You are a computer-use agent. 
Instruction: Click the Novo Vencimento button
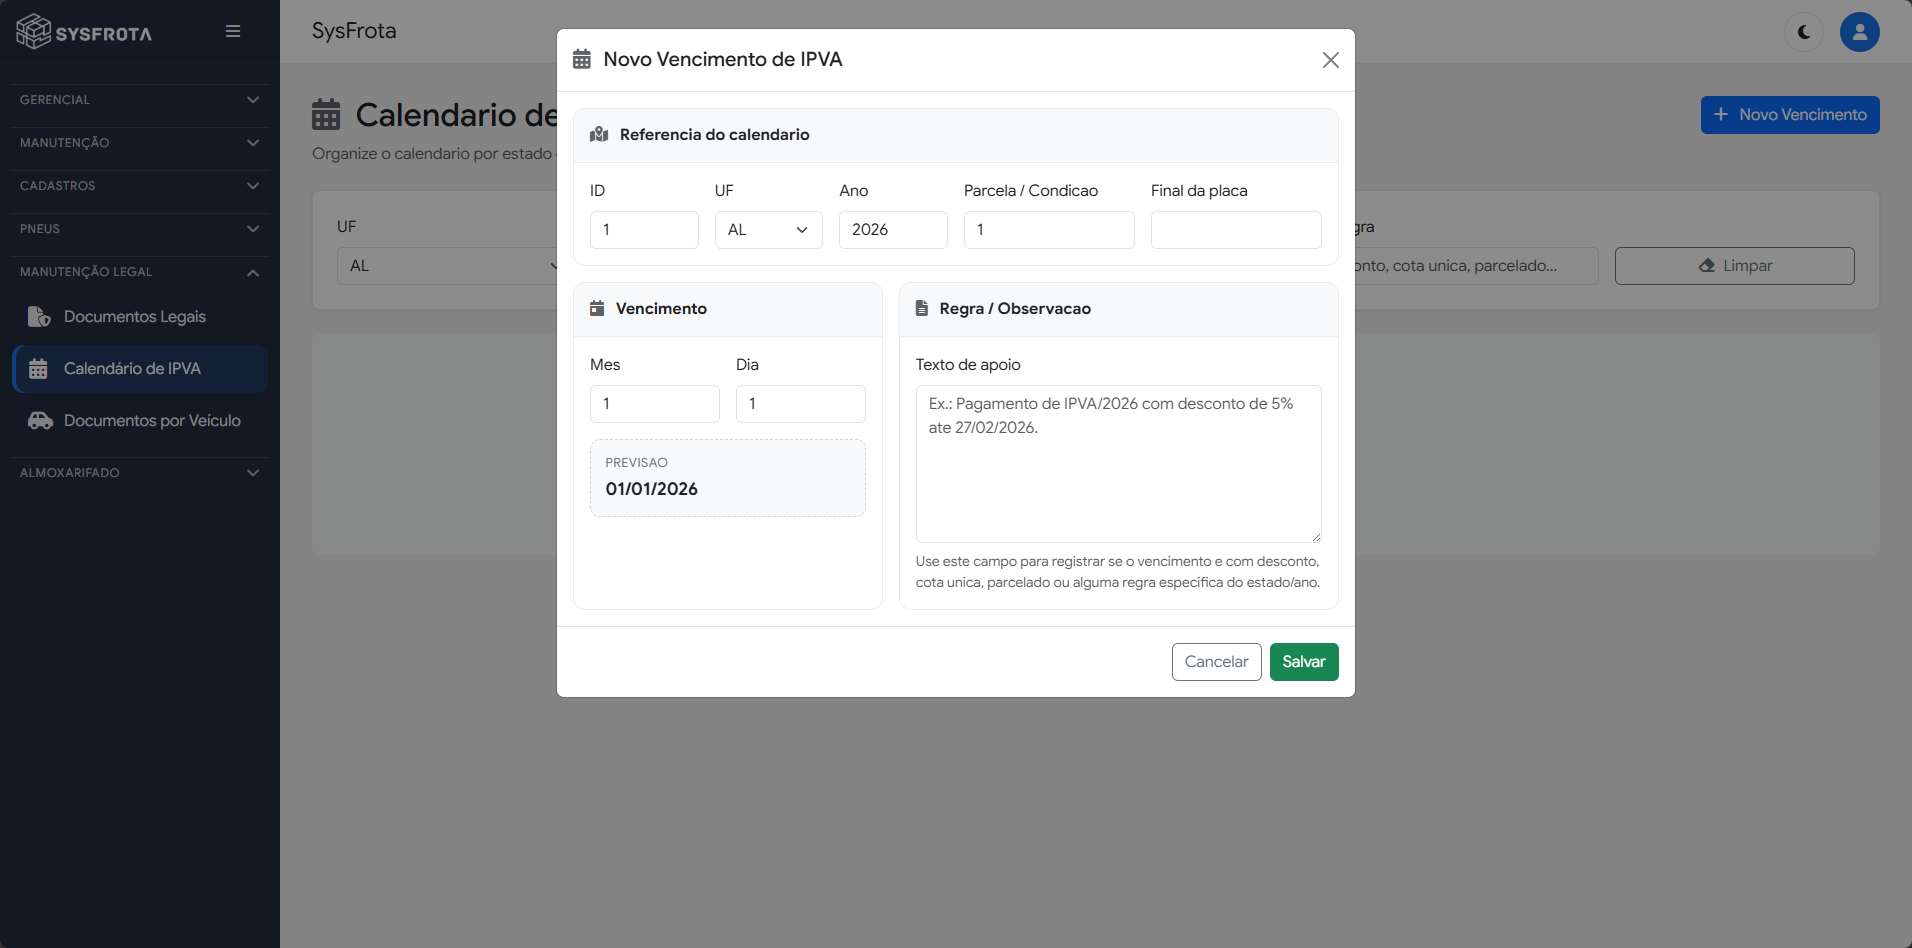[1790, 115]
